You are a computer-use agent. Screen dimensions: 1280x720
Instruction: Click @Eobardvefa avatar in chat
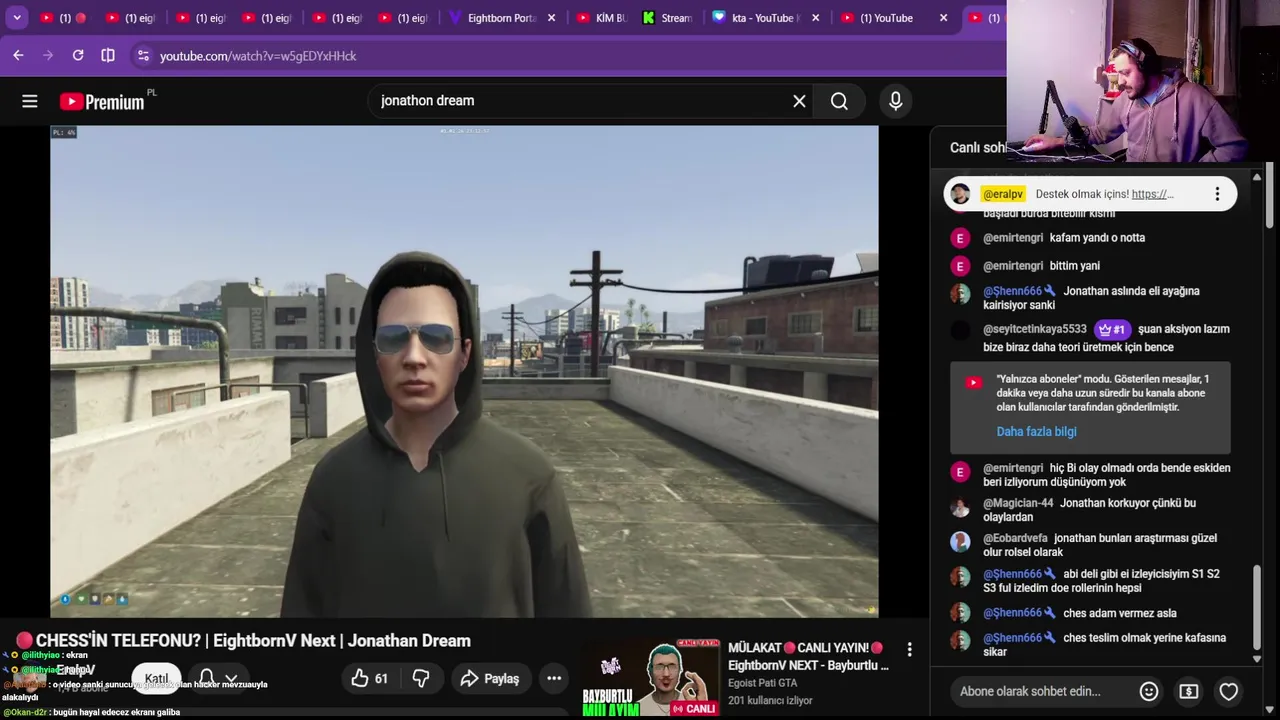coord(960,542)
